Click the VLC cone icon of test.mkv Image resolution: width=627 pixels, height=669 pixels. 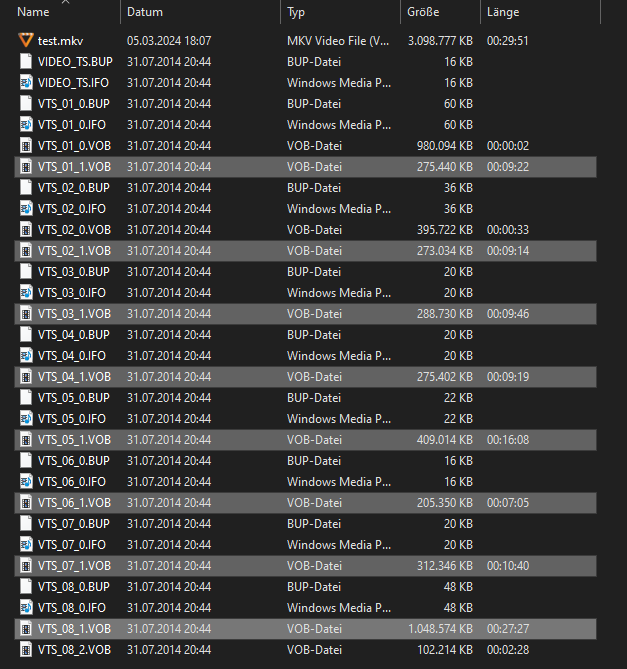(26, 41)
